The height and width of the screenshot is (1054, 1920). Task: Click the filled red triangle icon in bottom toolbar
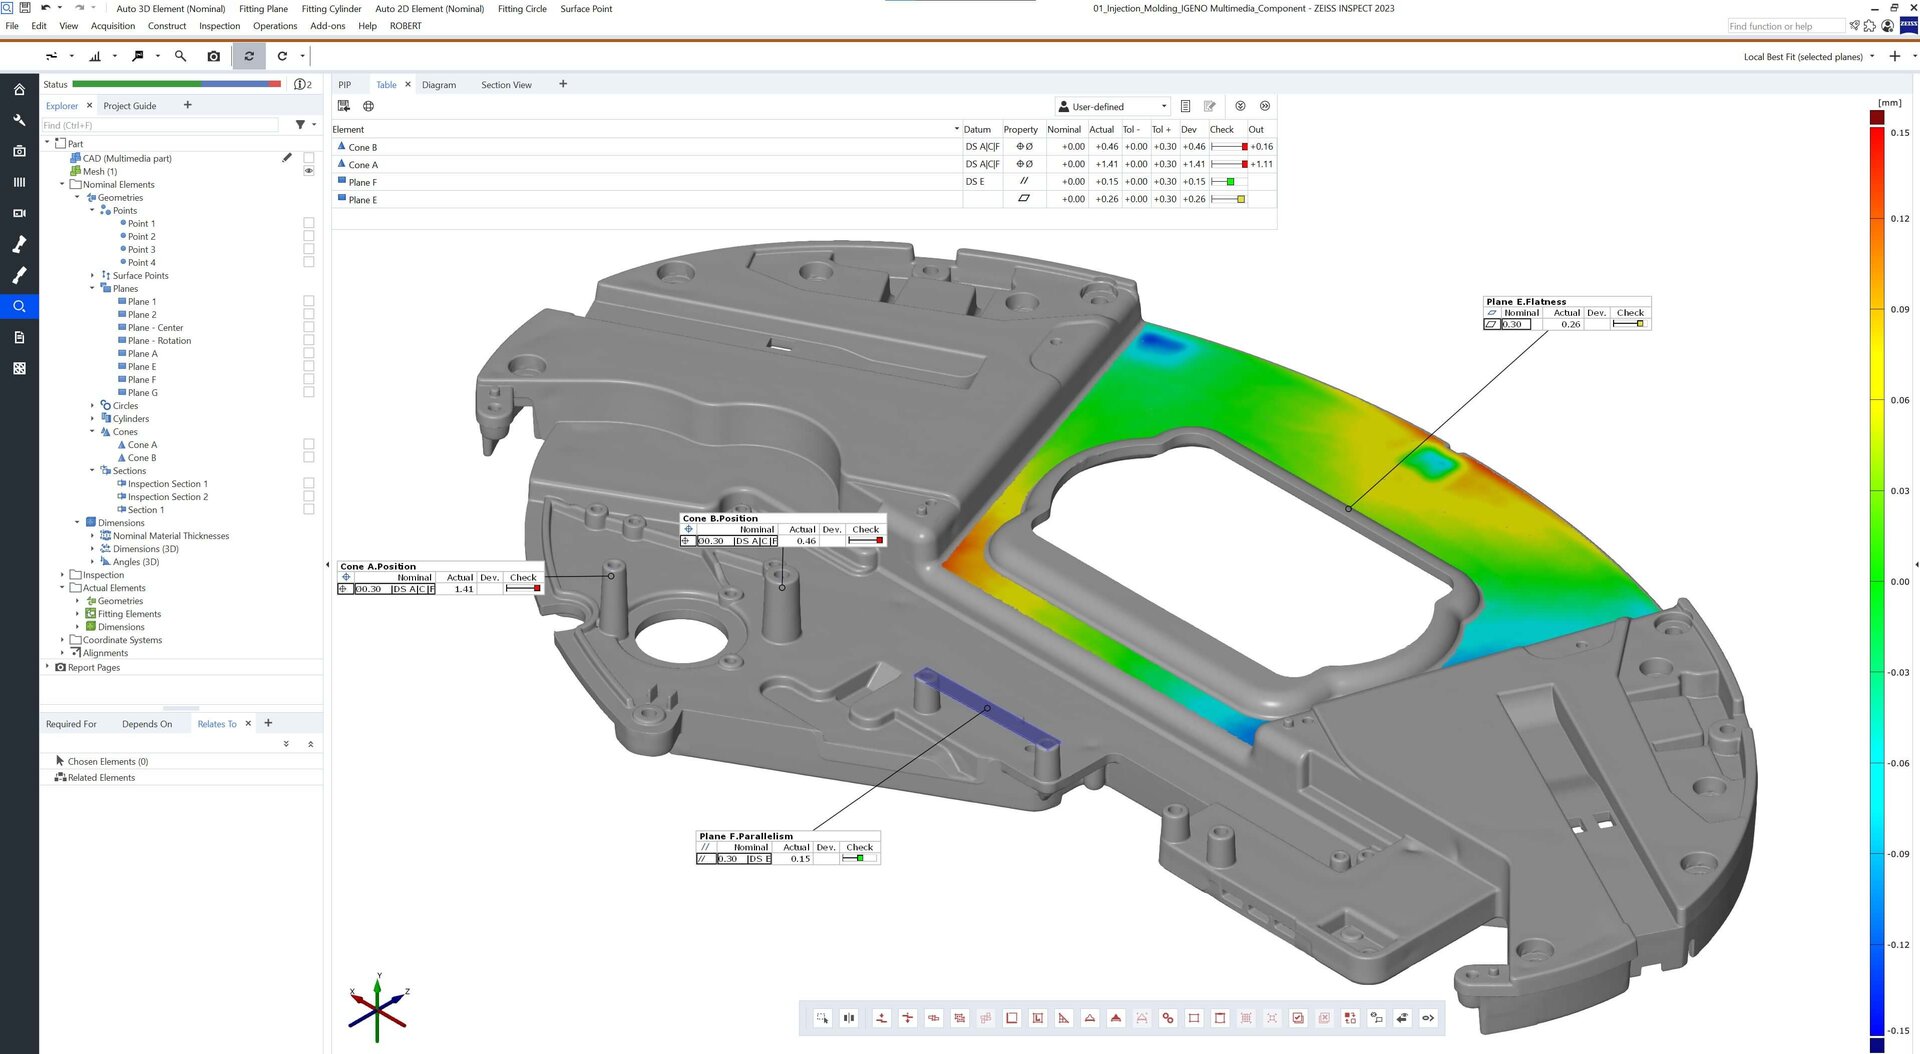click(x=1116, y=1018)
